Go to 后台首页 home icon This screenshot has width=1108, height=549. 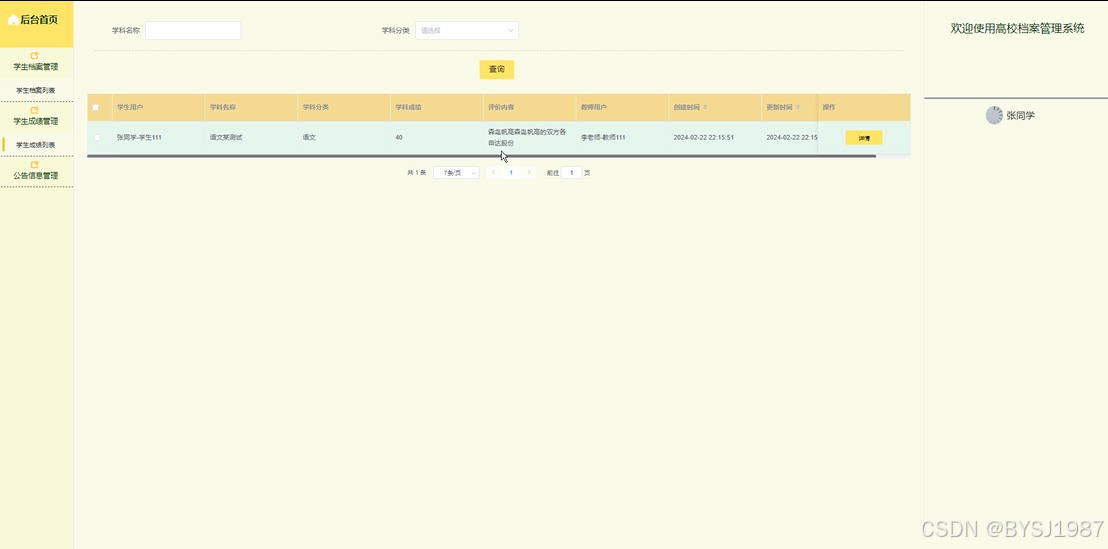13,20
